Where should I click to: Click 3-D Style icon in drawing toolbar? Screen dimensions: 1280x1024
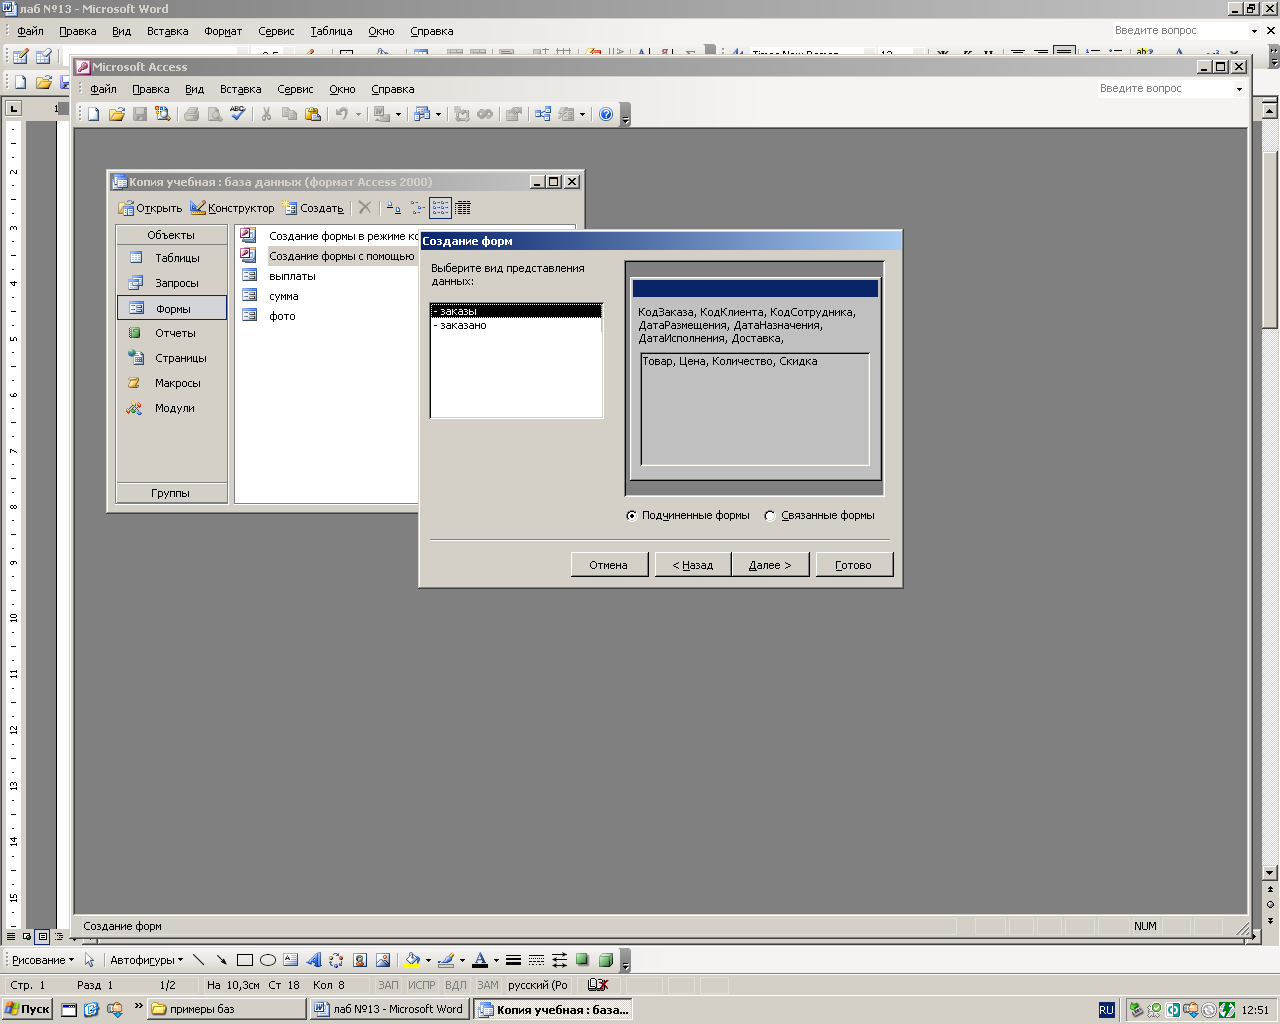coord(606,960)
